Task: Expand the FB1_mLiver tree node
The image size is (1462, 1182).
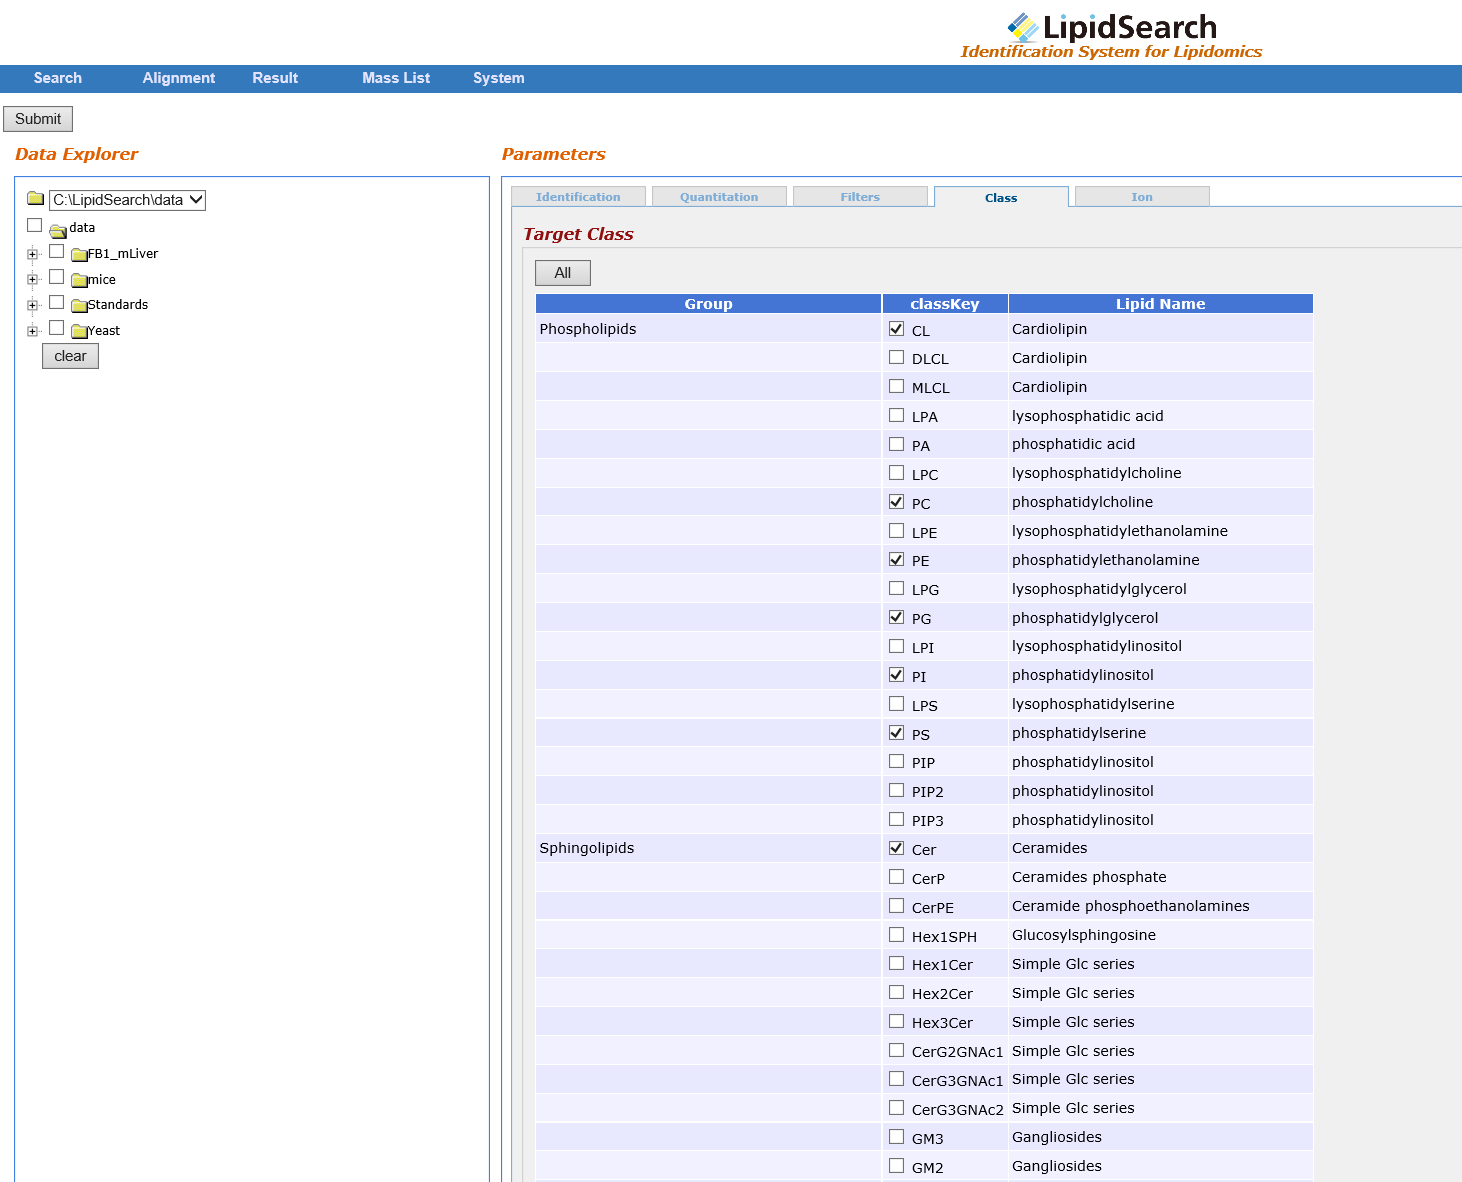Action: pos(32,254)
